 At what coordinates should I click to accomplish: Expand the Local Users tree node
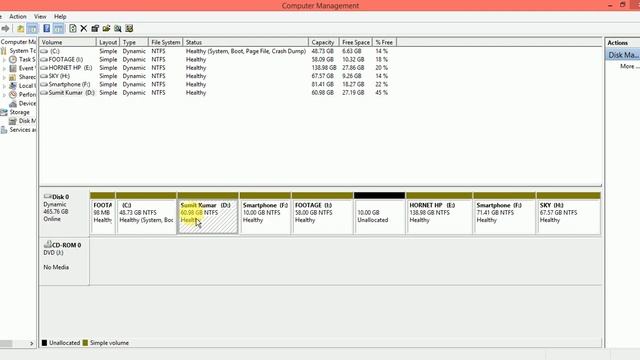4,86
